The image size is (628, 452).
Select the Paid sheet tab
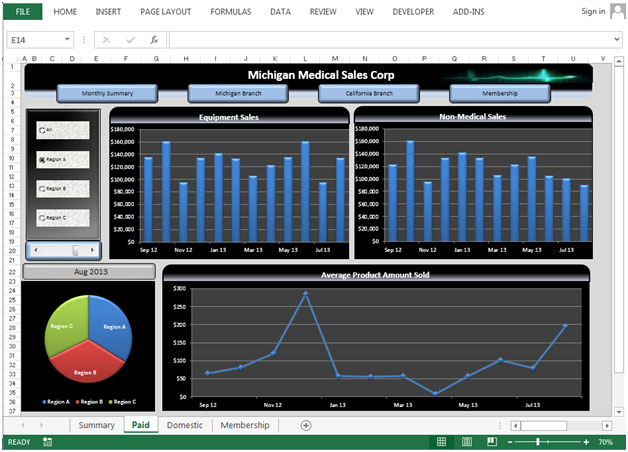[x=141, y=425]
